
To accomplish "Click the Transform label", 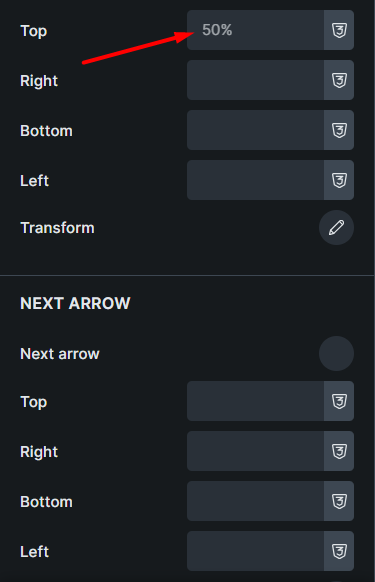I will [x=58, y=228].
